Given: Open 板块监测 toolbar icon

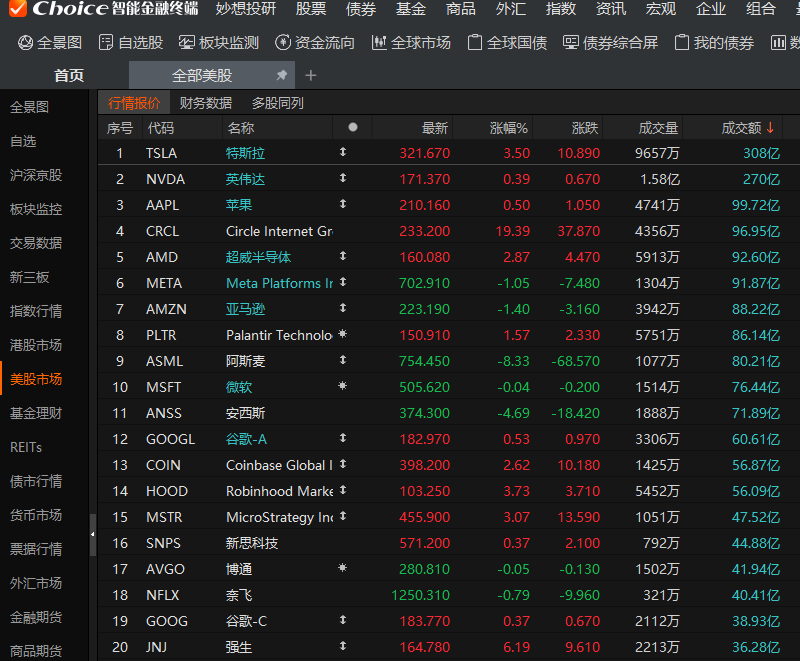Looking at the screenshot, I should (x=186, y=43).
